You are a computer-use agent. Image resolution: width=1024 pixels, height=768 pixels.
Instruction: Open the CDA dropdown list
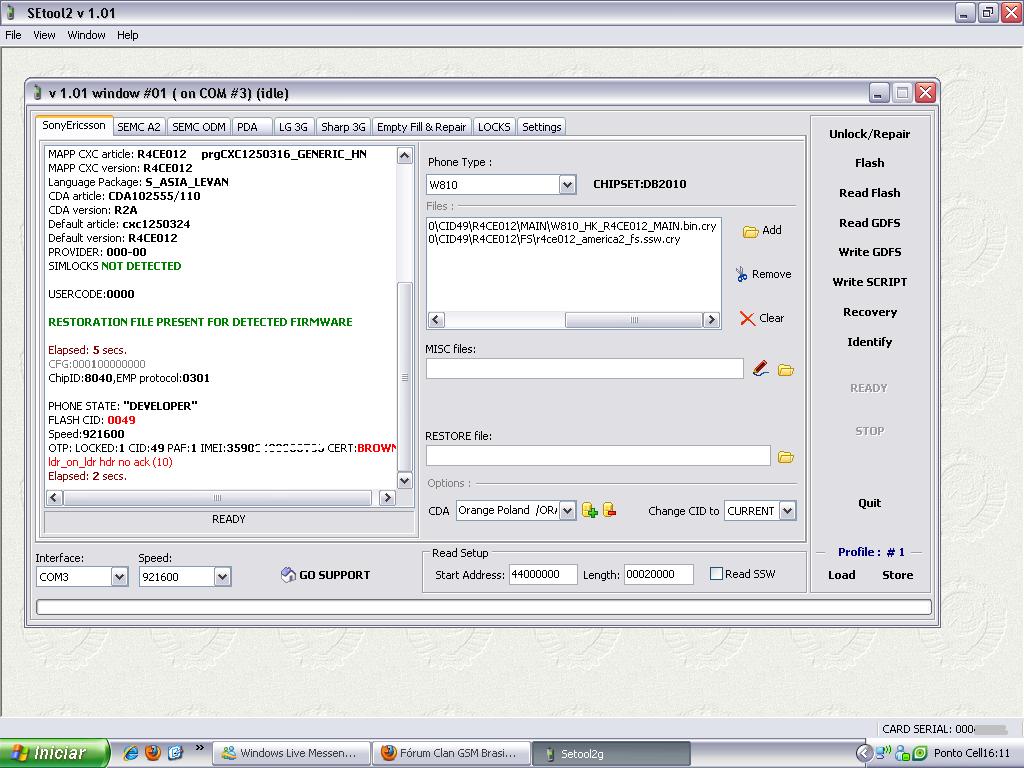(x=568, y=510)
